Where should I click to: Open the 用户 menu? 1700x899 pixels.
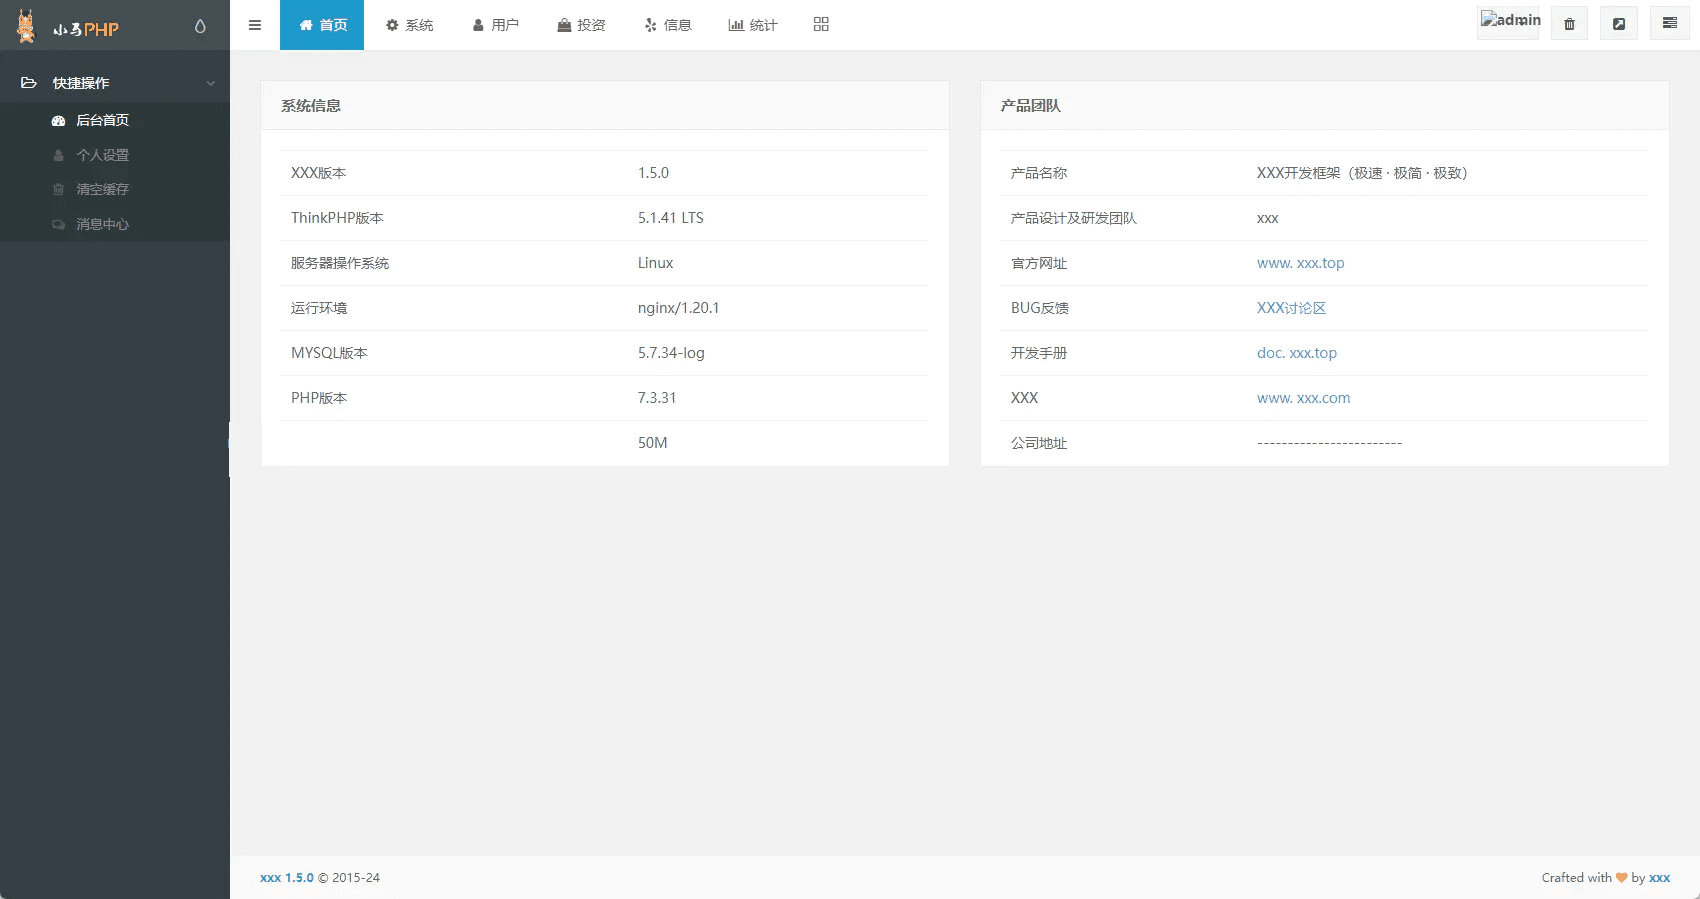(496, 25)
